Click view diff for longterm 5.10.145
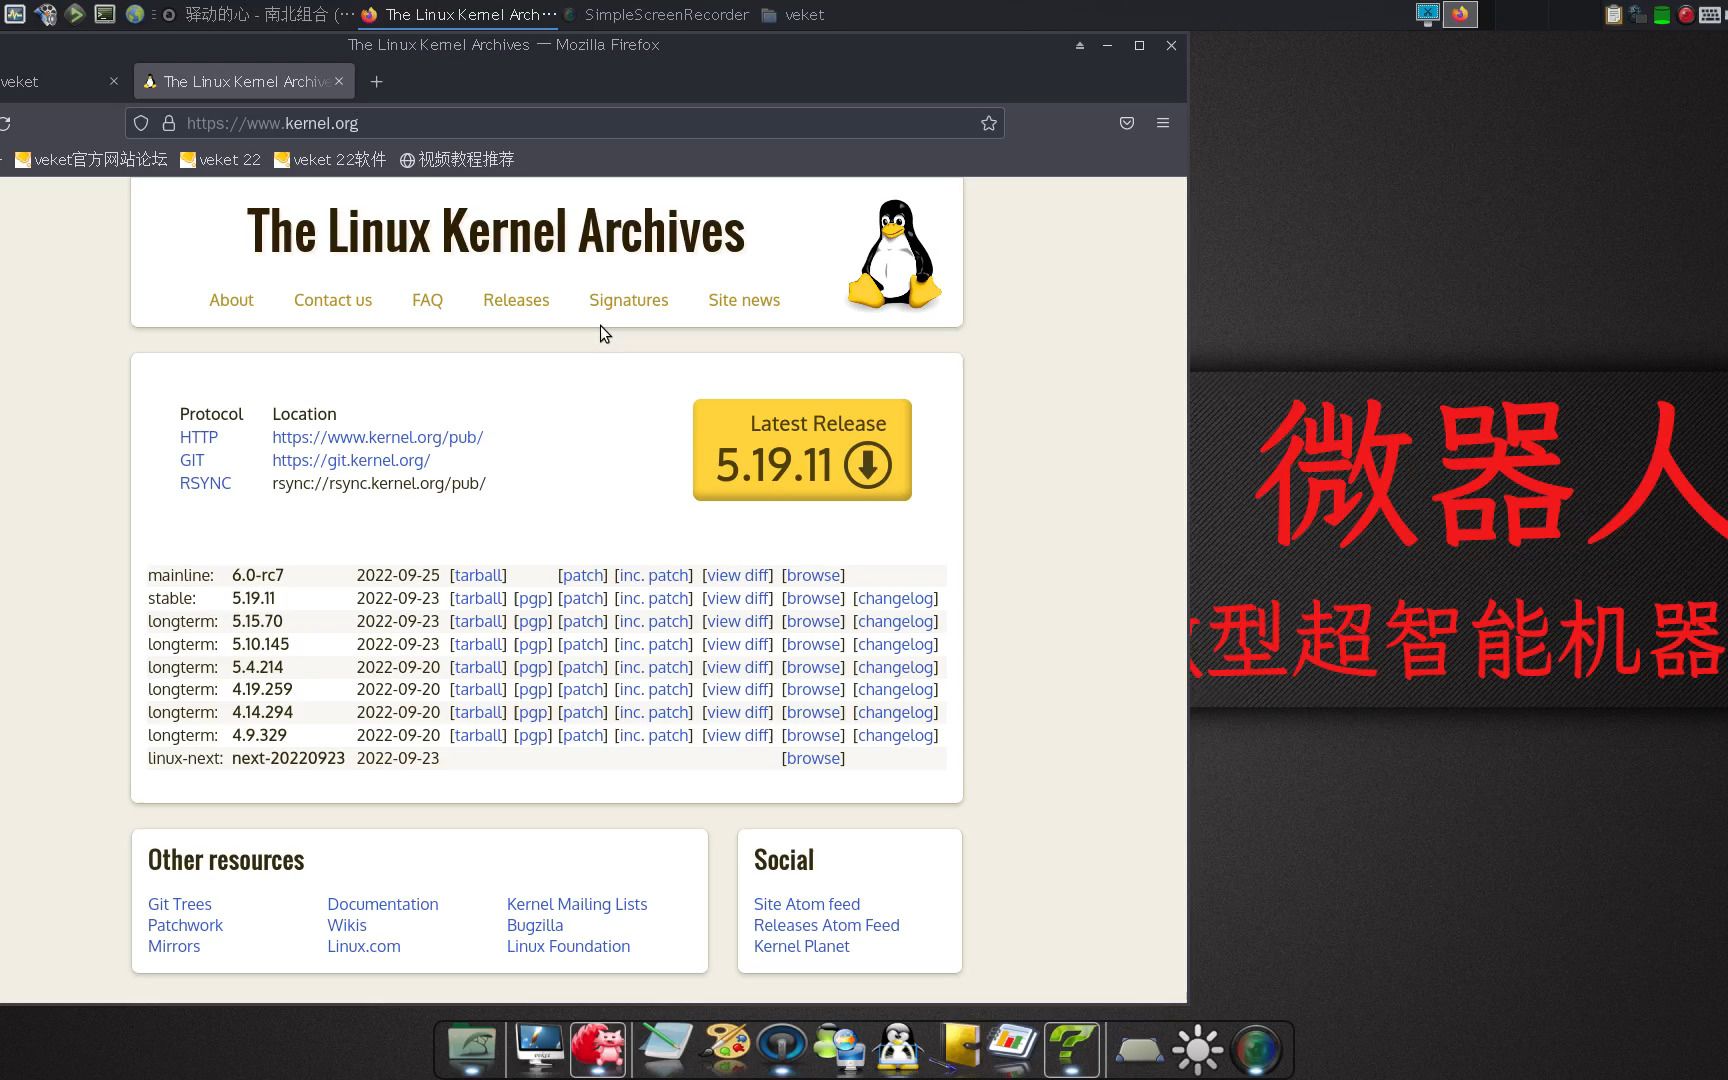The width and height of the screenshot is (1728, 1080). 738,644
